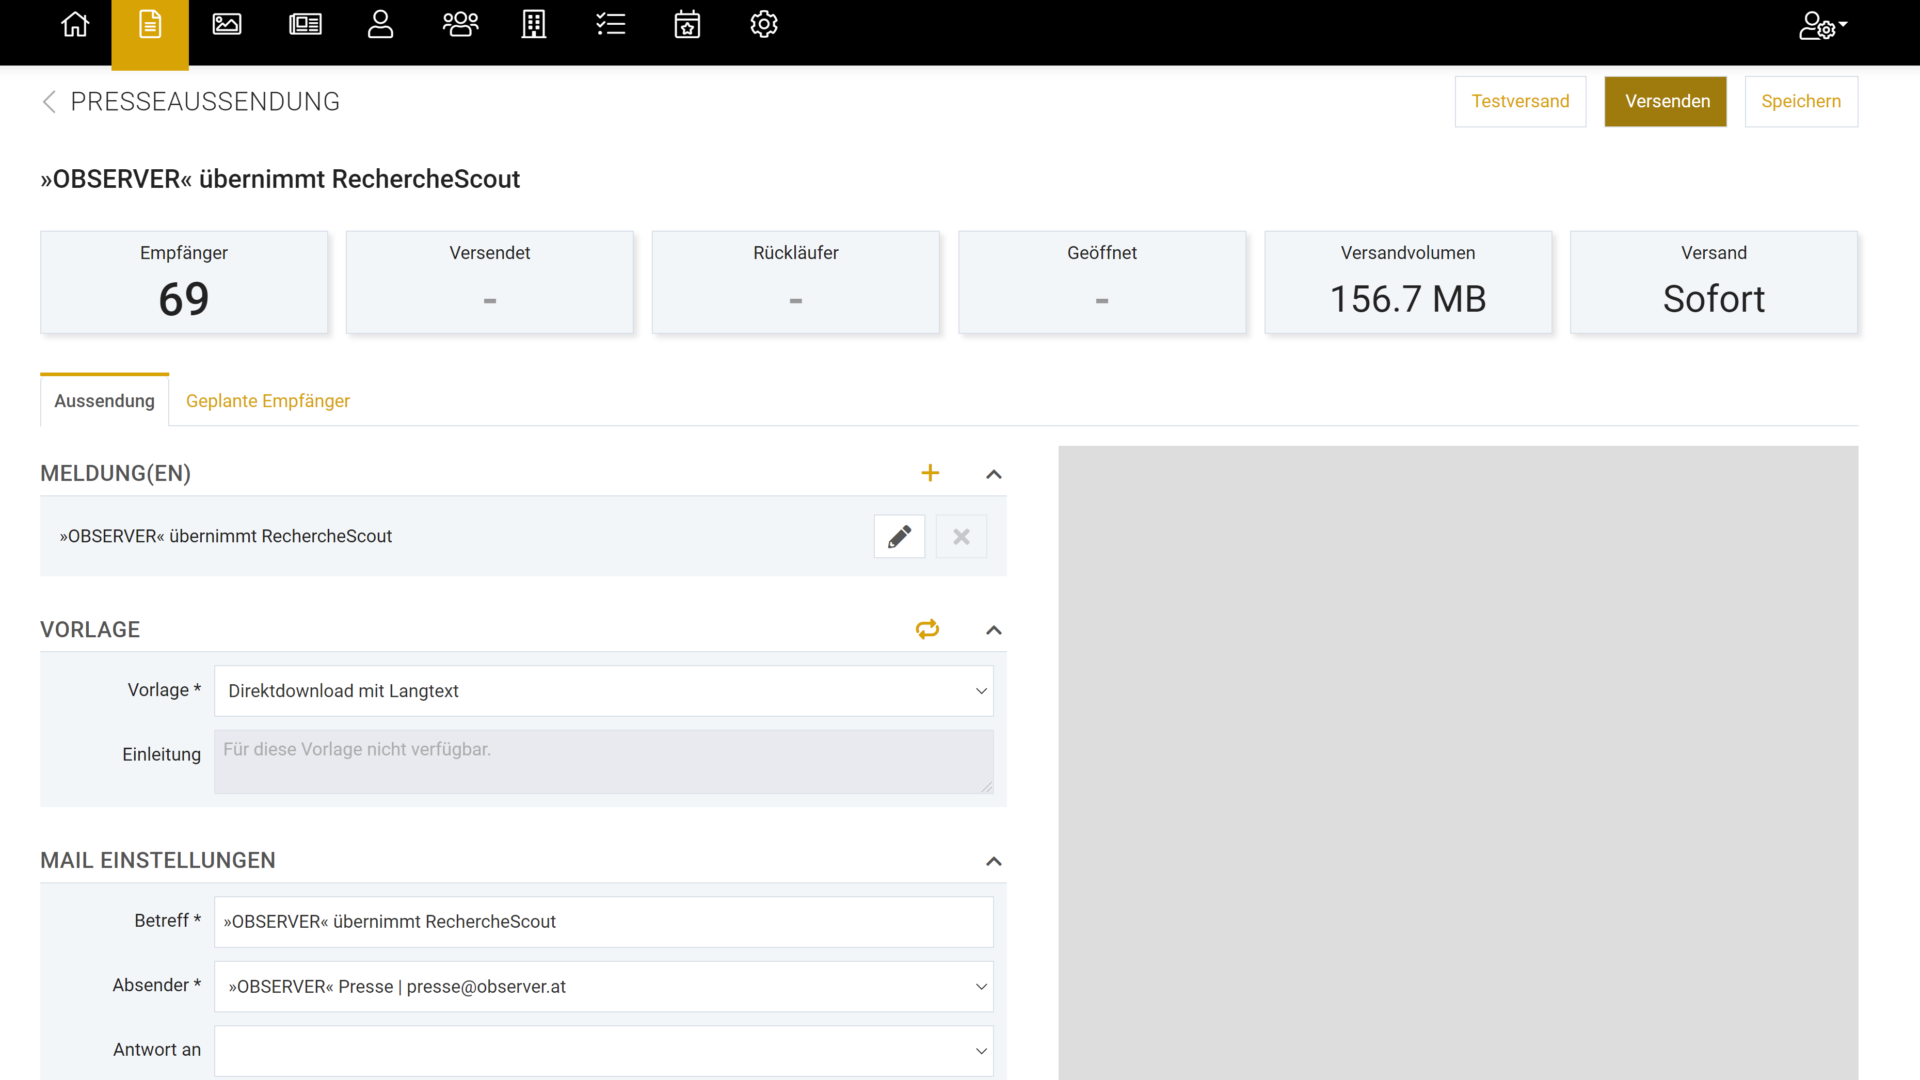Switch to the Geplante Empfänger tab
Image resolution: width=1920 pixels, height=1080 pixels.
[268, 401]
